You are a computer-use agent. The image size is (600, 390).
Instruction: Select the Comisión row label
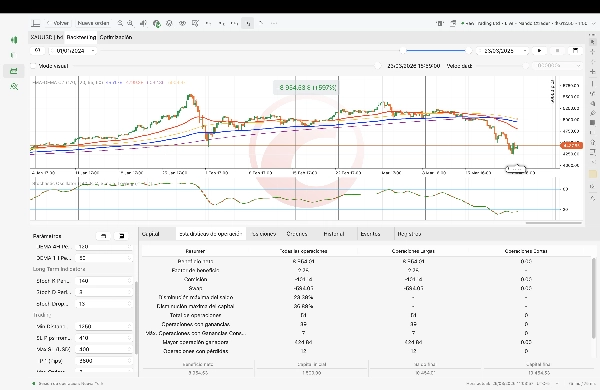point(195,279)
